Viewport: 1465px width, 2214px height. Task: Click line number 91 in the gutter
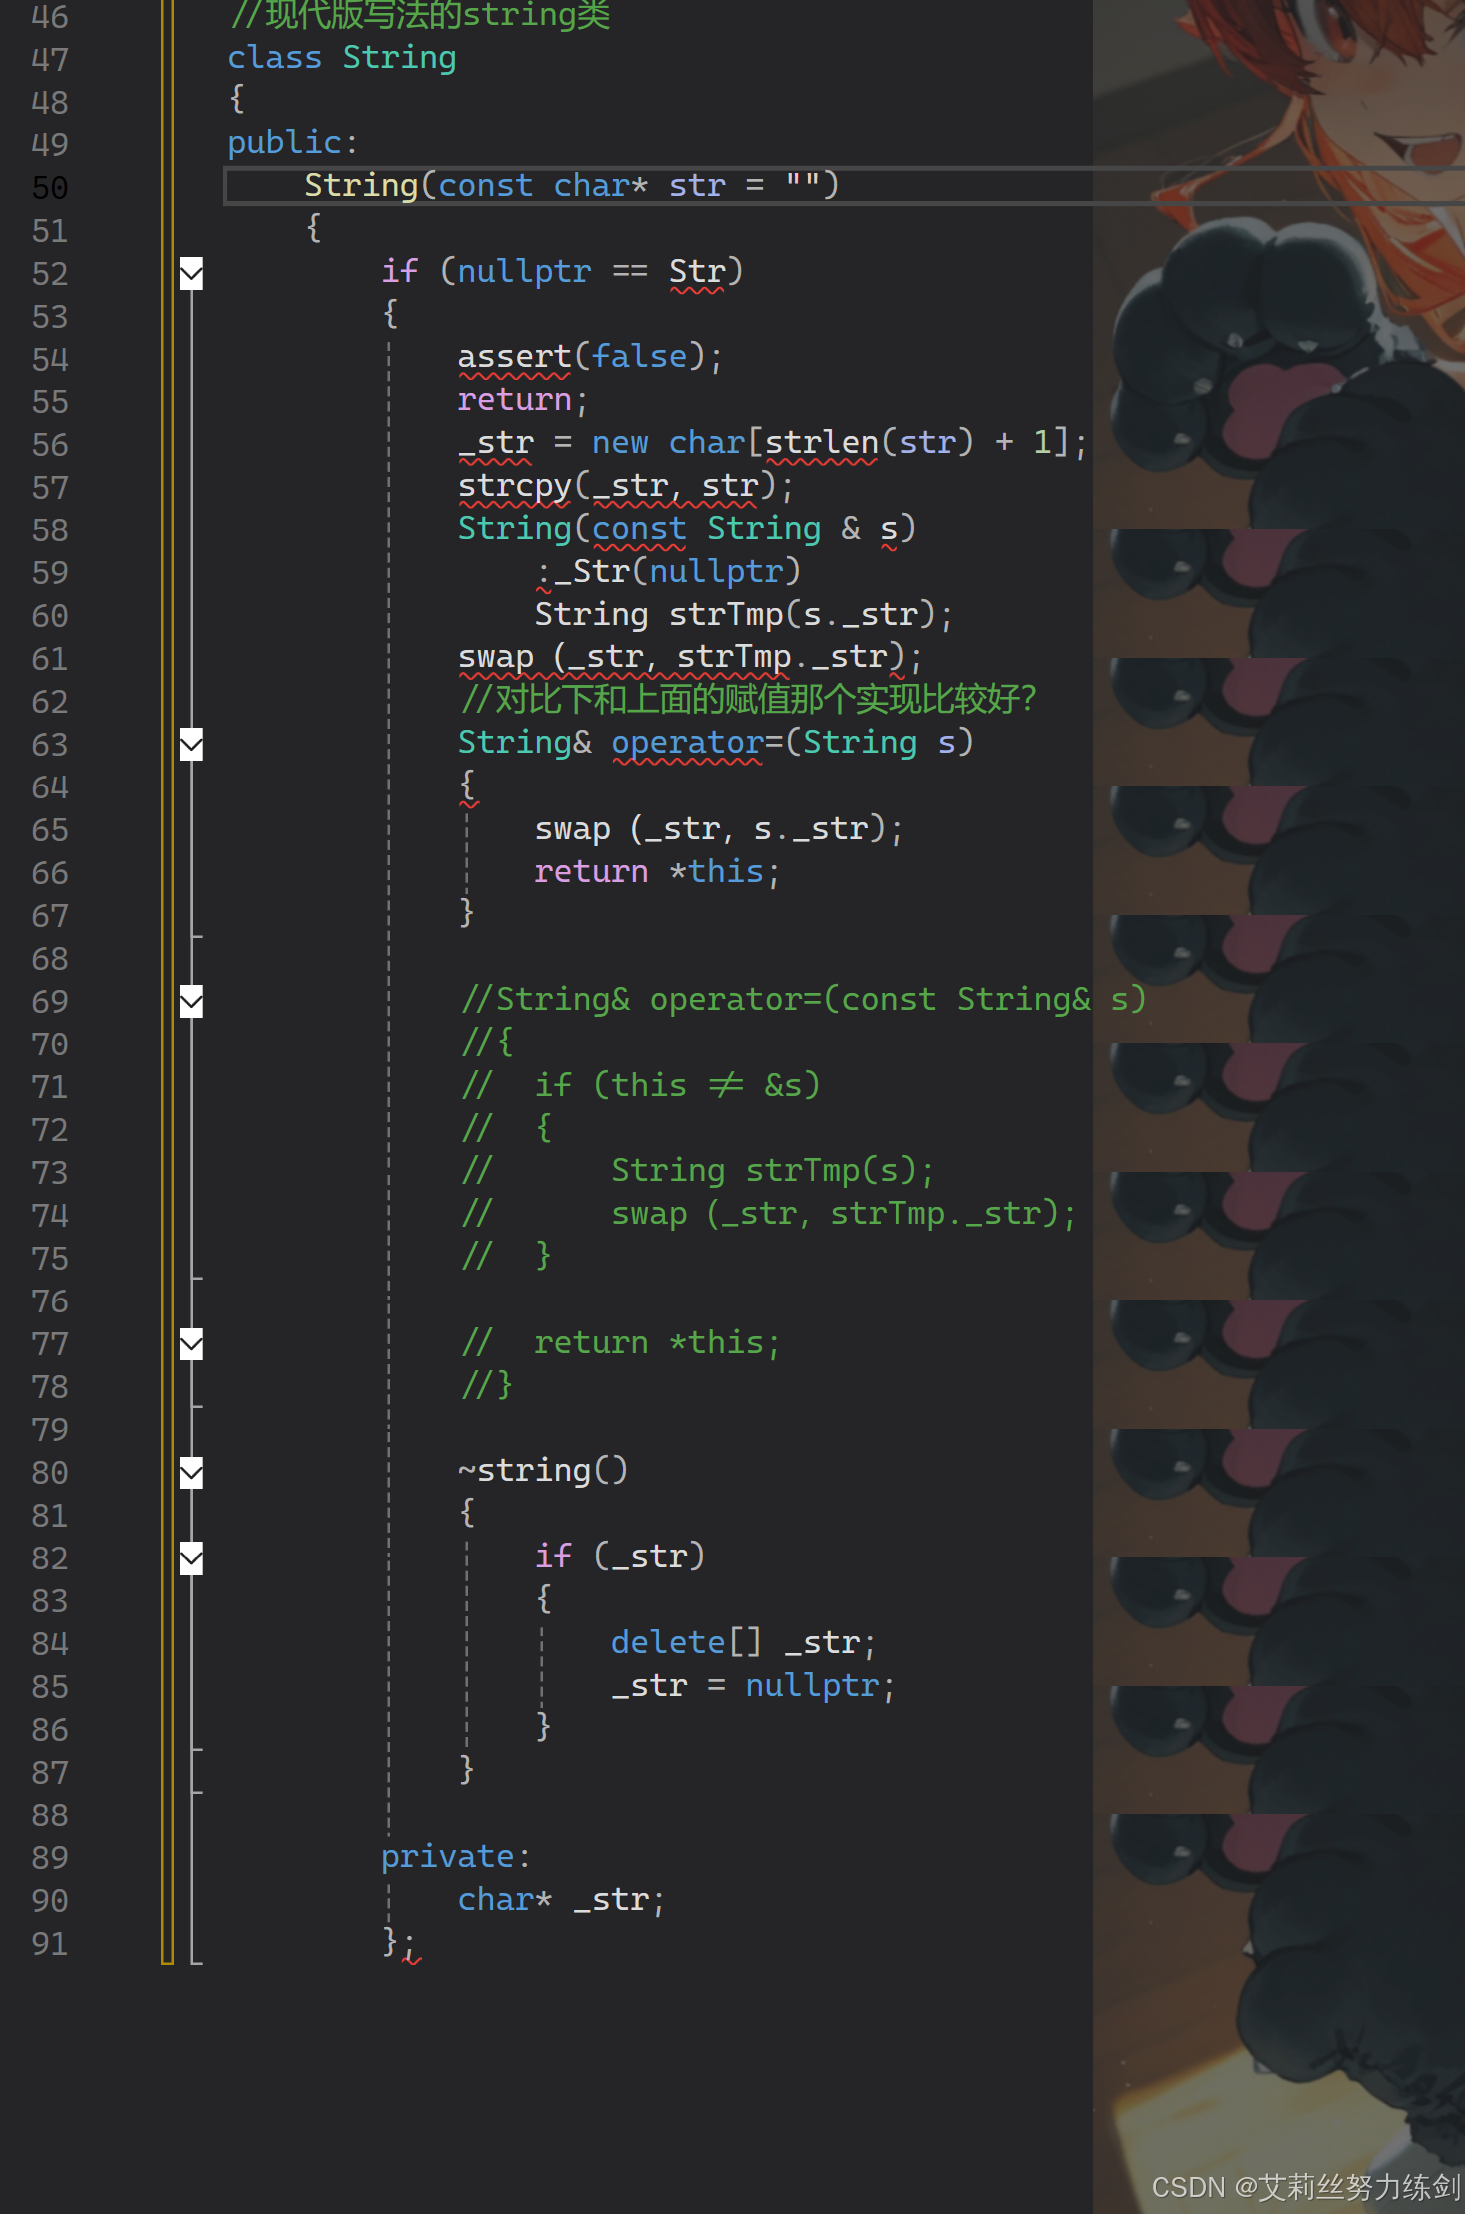[x=50, y=1944]
